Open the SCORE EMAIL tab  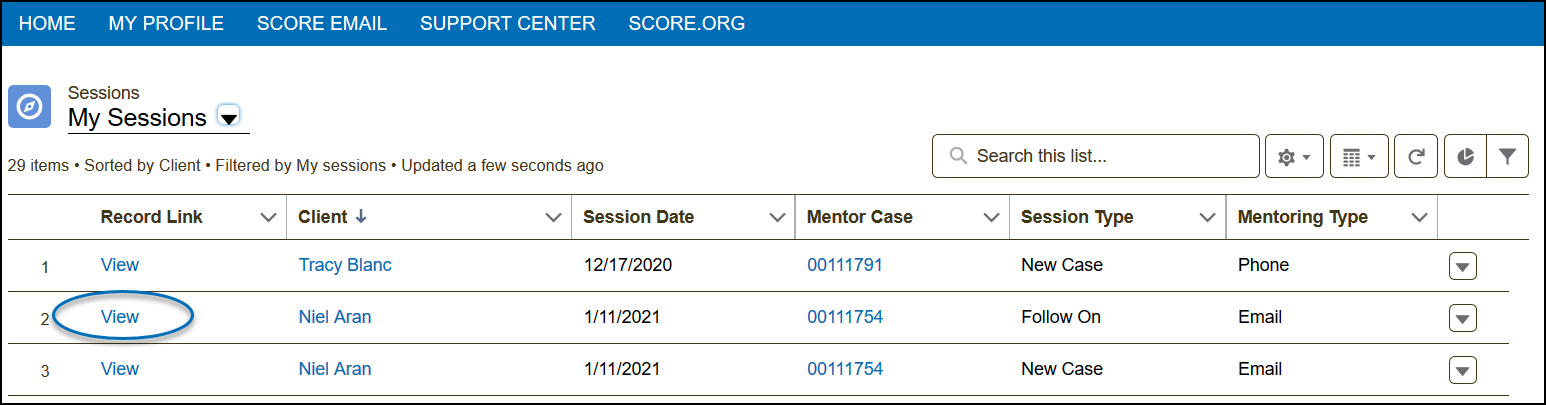click(321, 23)
